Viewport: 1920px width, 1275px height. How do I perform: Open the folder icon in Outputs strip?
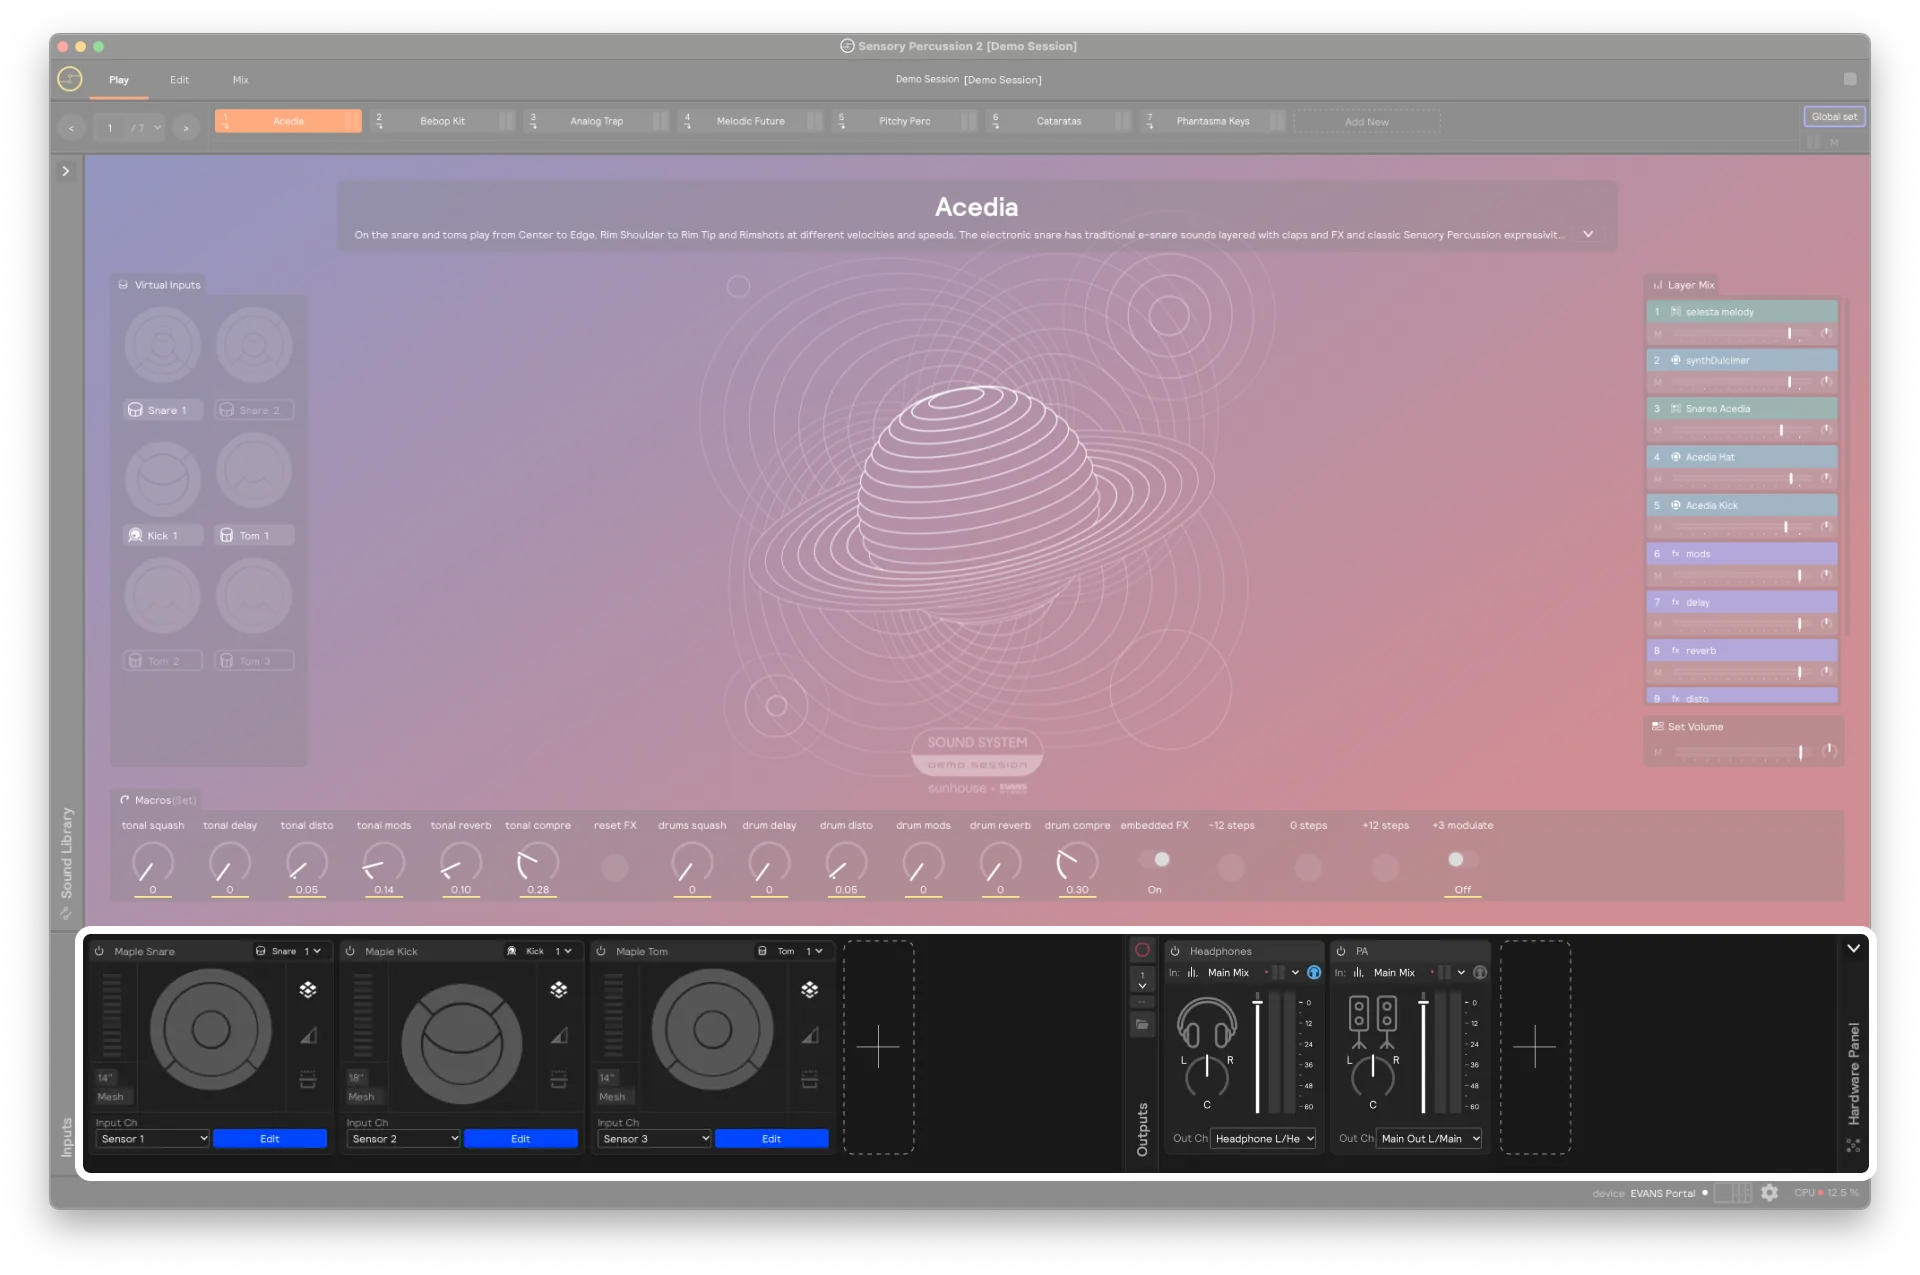point(1142,1024)
